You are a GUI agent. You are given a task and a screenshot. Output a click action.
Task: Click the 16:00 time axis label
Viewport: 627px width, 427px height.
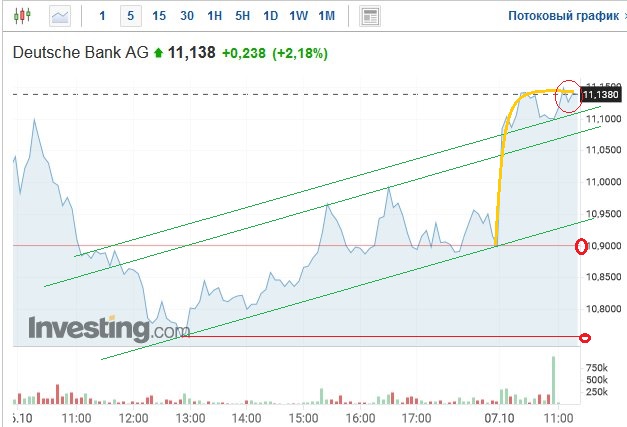pos(360,418)
